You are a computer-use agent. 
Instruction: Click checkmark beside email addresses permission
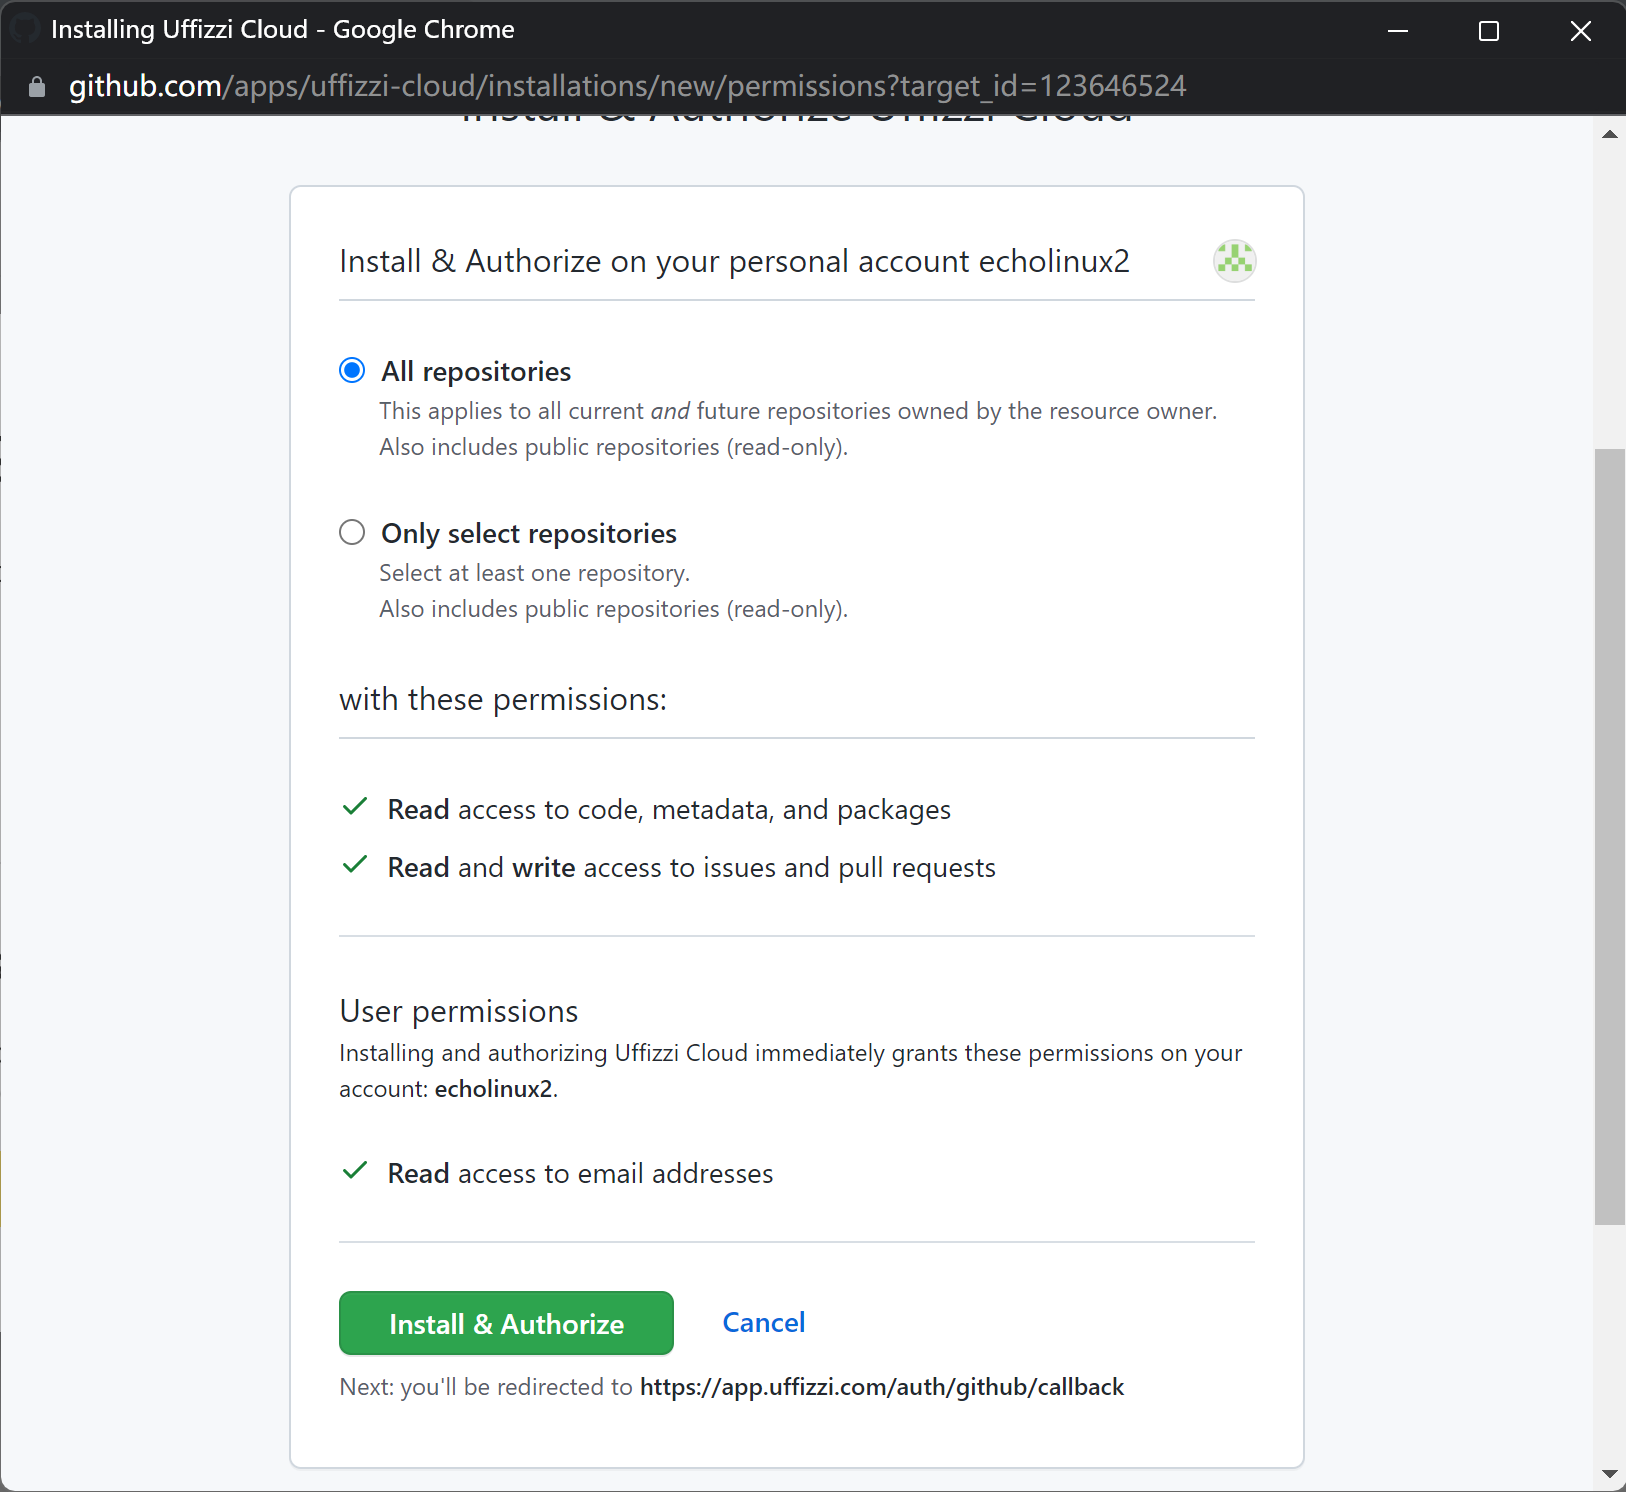pyautogui.click(x=355, y=1171)
